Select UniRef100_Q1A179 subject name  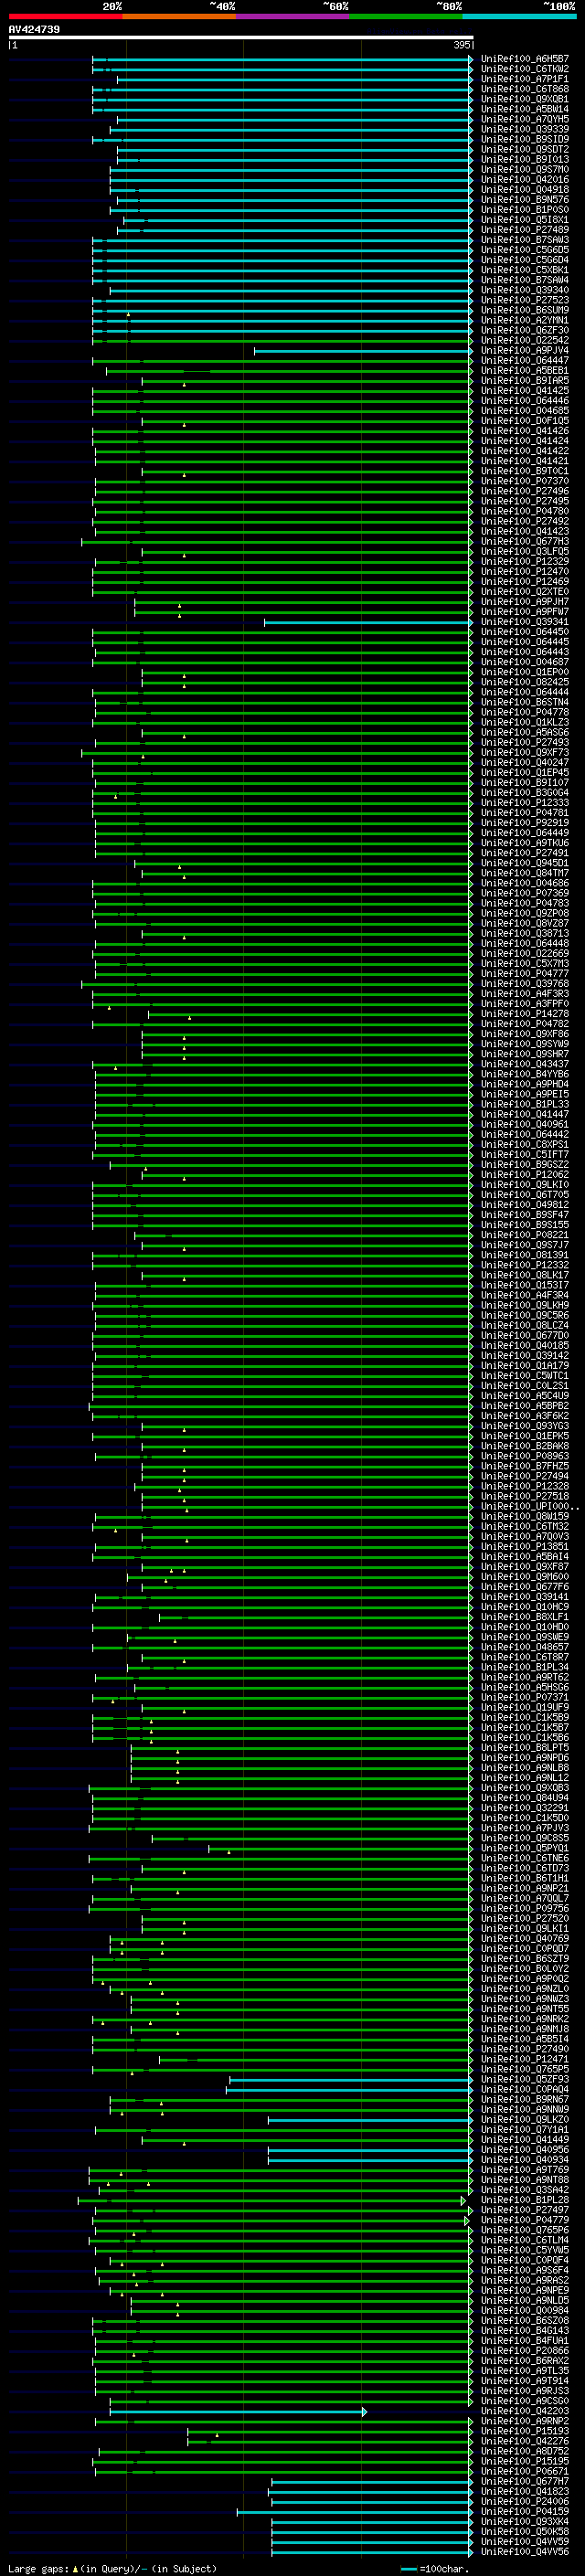pos(524,1365)
